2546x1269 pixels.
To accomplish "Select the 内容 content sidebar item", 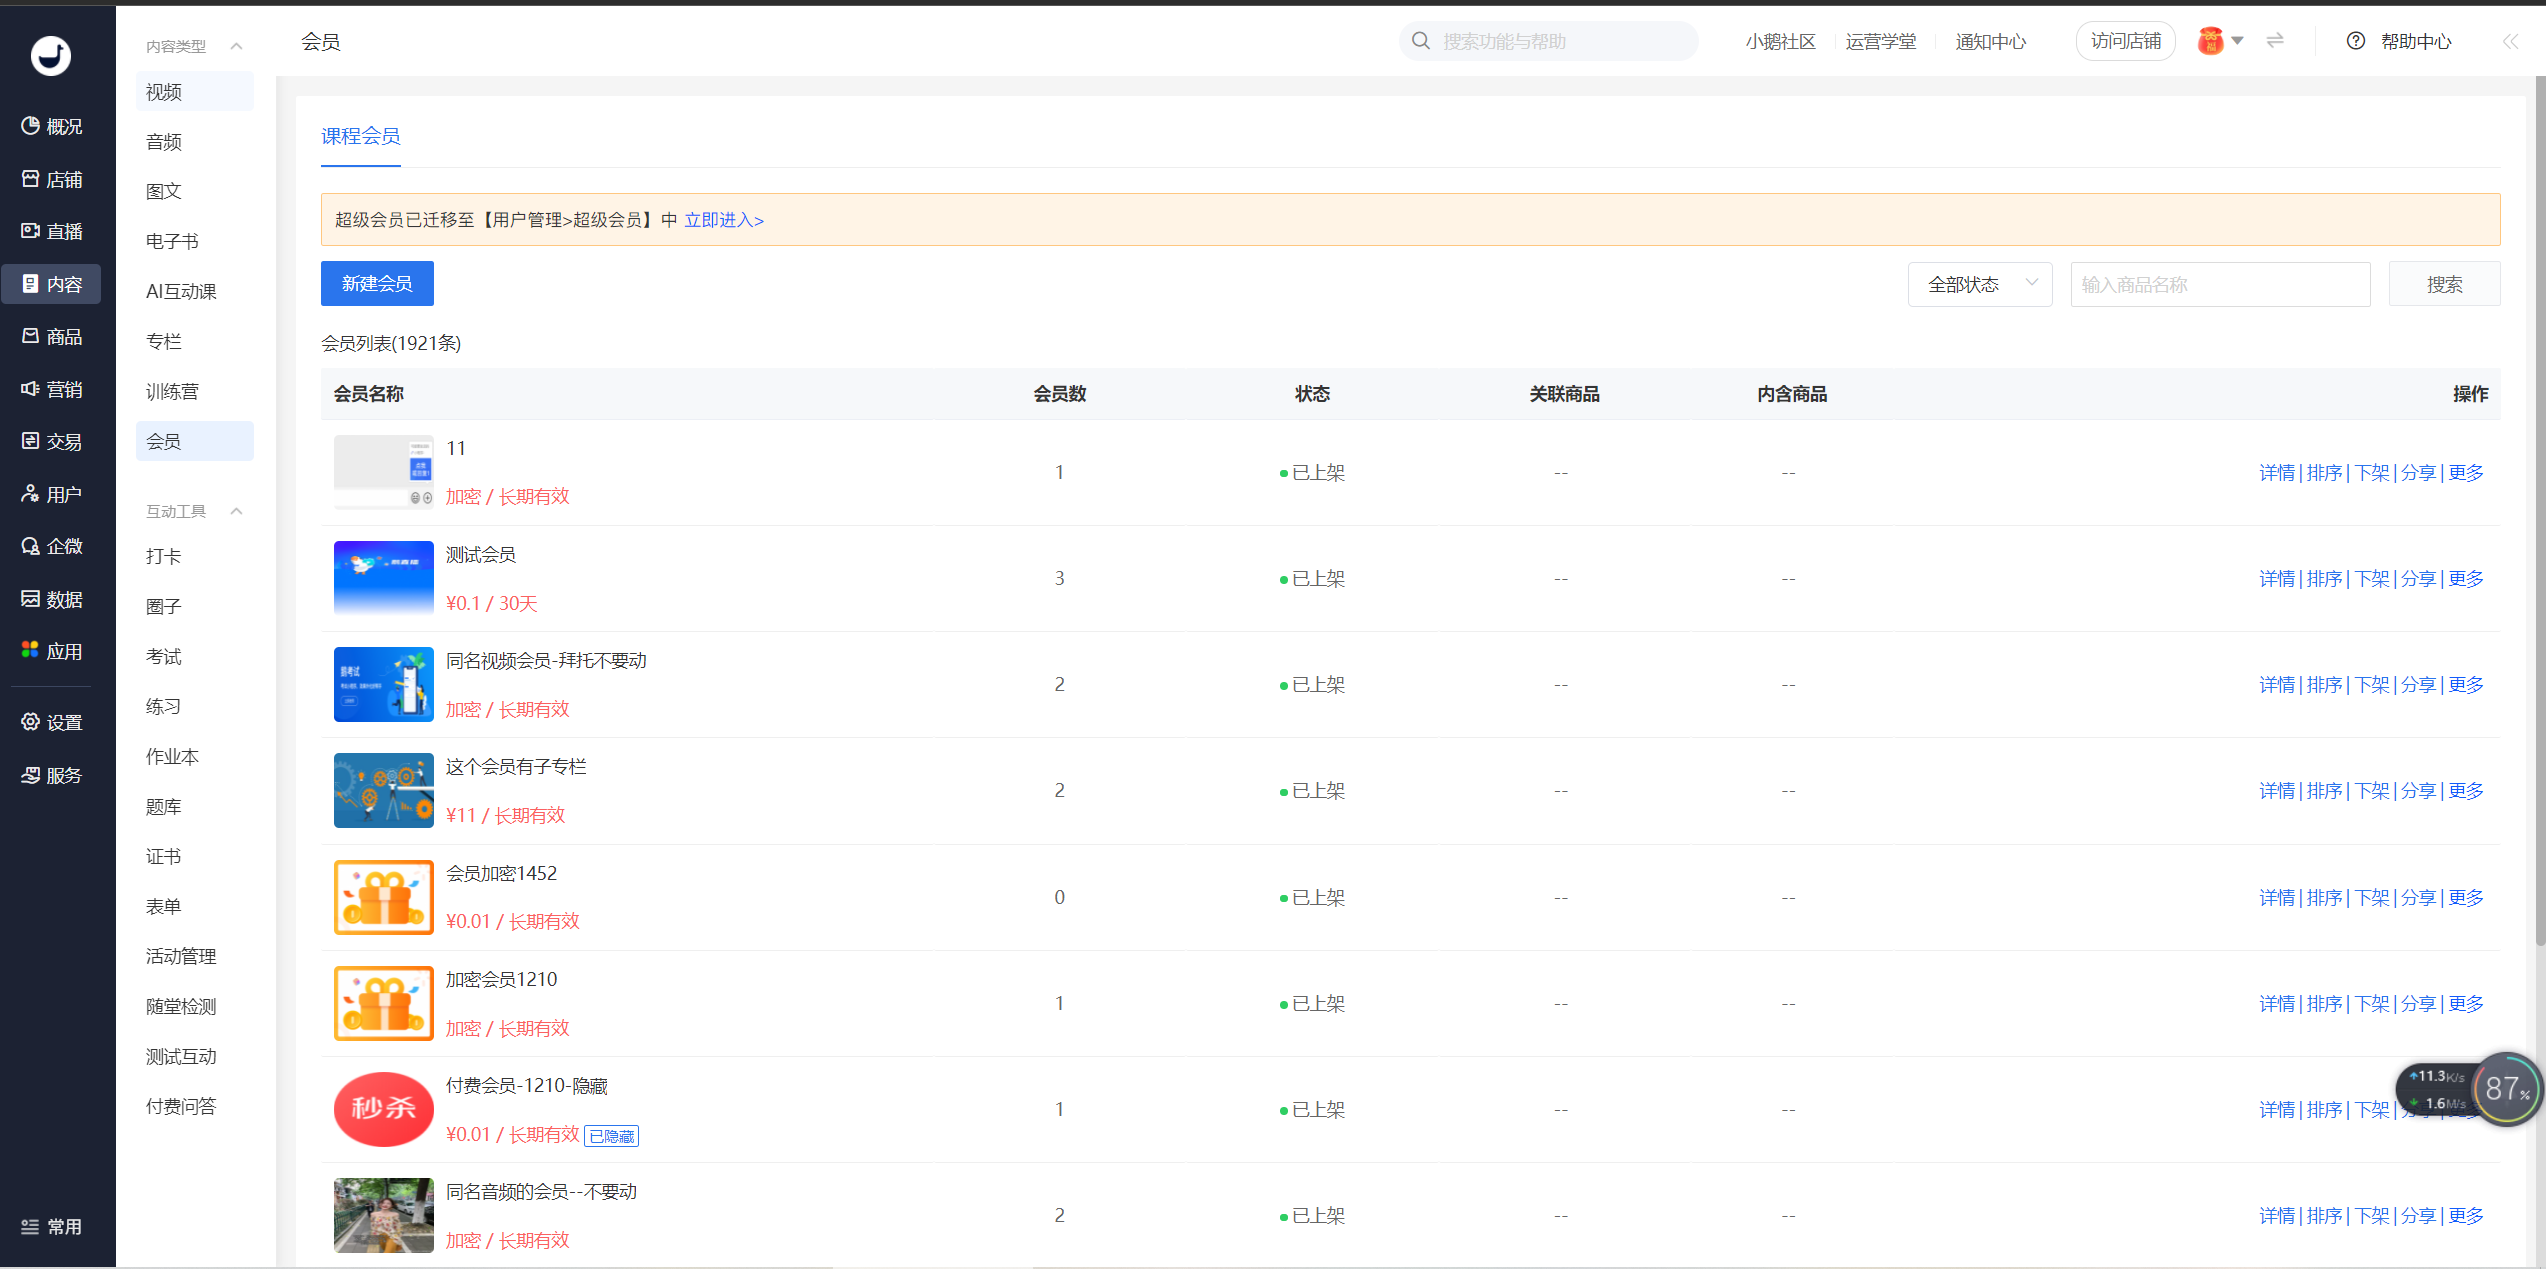I will click(x=52, y=284).
